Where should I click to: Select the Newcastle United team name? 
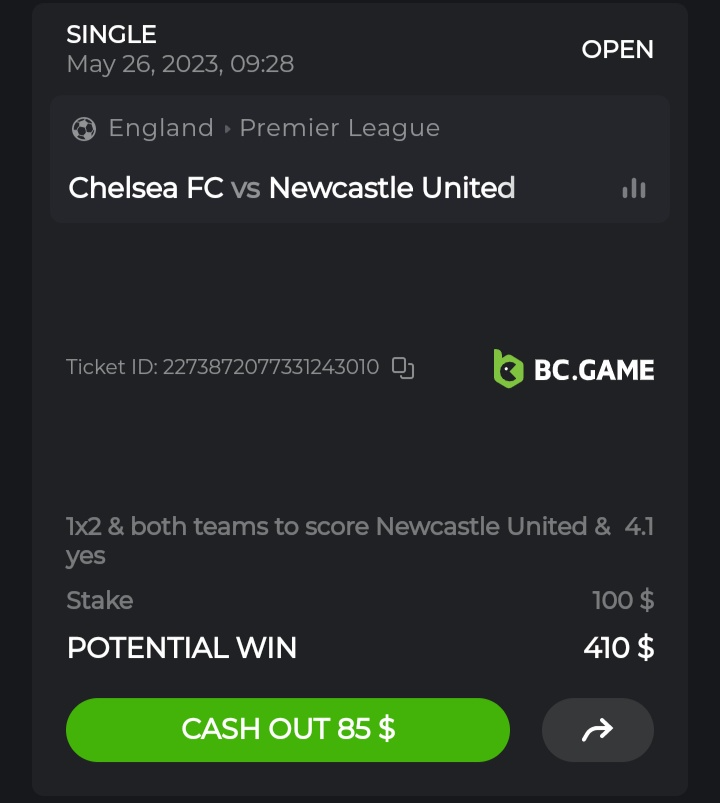[392, 188]
